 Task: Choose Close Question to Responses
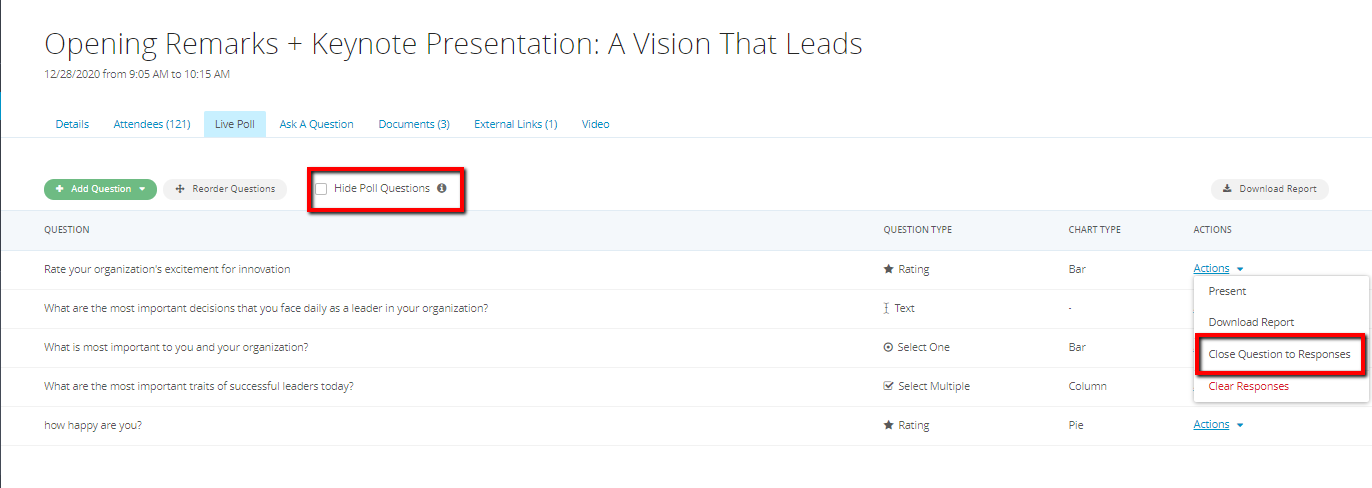point(1279,354)
